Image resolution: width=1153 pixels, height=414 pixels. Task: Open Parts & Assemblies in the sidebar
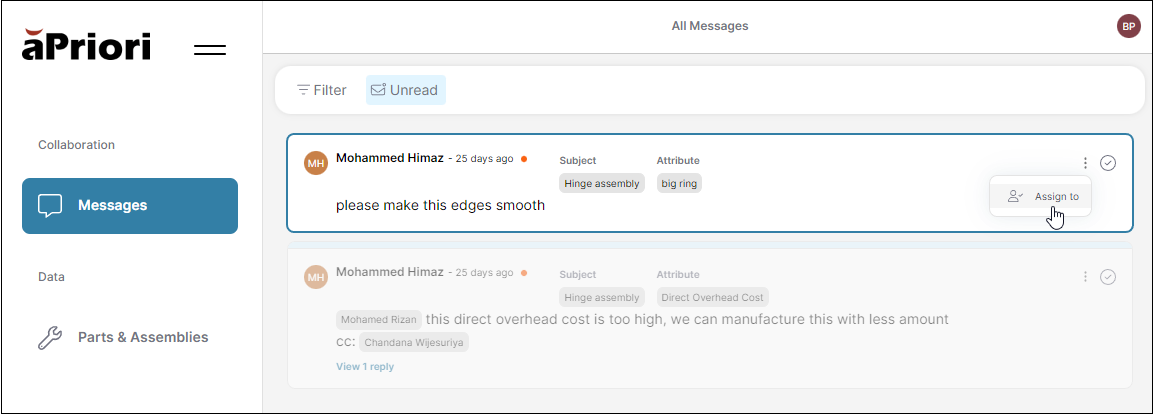143,338
